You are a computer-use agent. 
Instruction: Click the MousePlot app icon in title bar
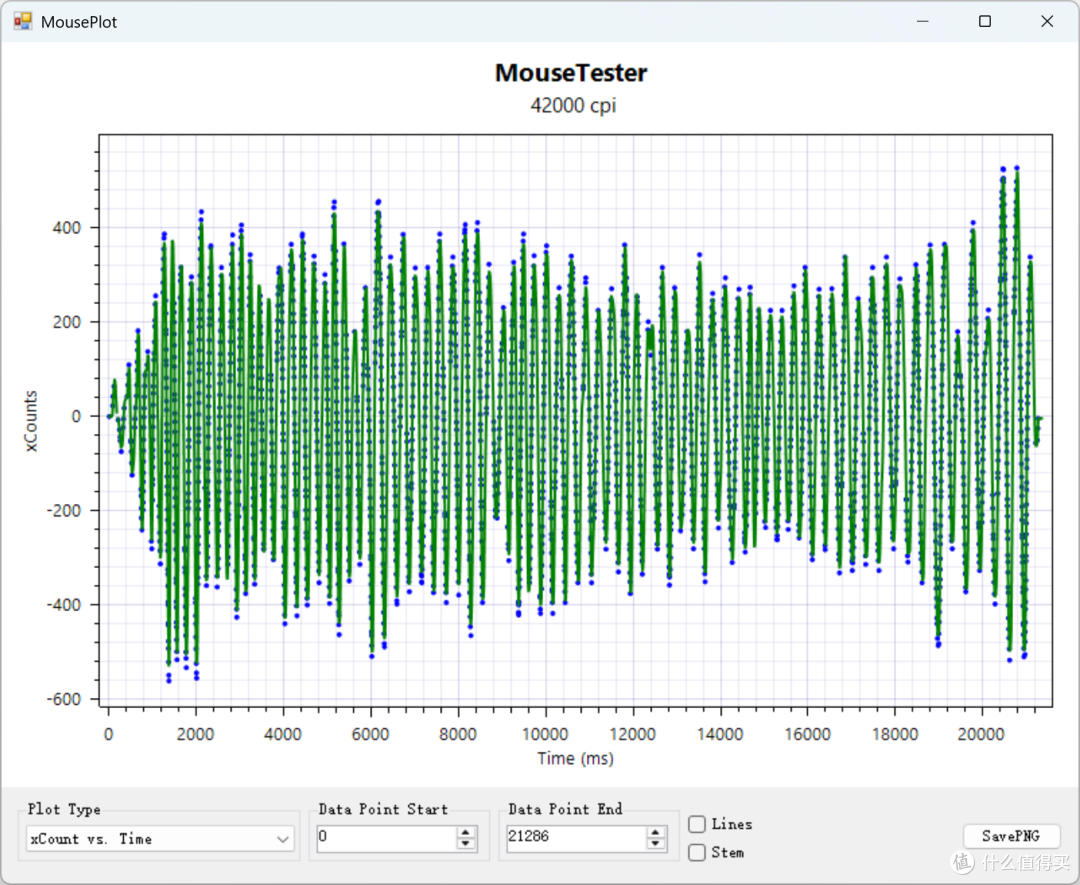(22, 21)
